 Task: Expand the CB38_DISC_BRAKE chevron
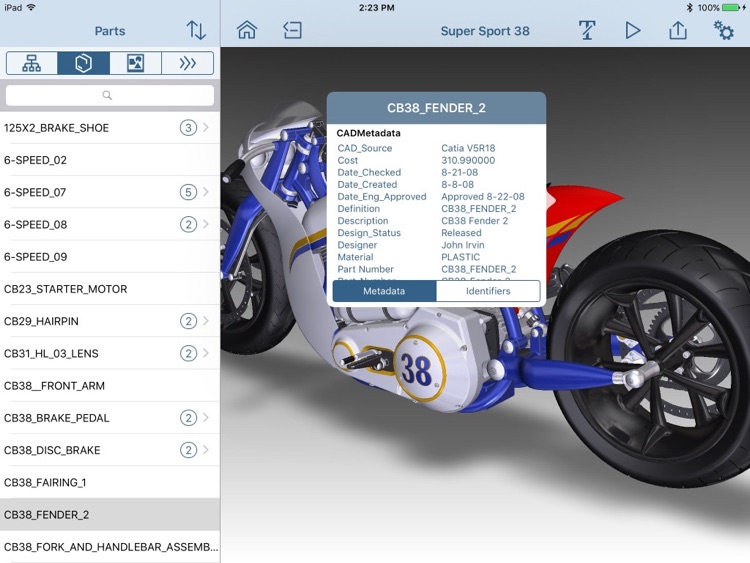pyautogui.click(x=206, y=450)
